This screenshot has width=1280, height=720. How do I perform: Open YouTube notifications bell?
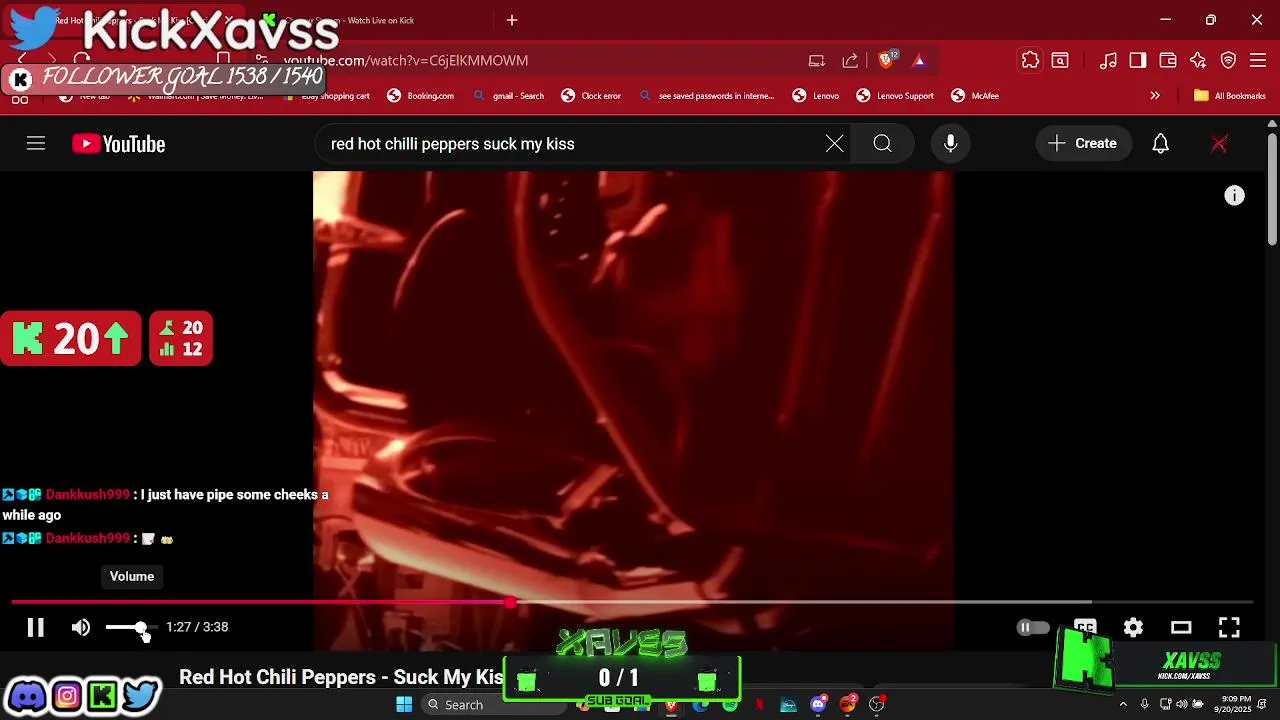pyautogui.click(x=1160, y=144)
